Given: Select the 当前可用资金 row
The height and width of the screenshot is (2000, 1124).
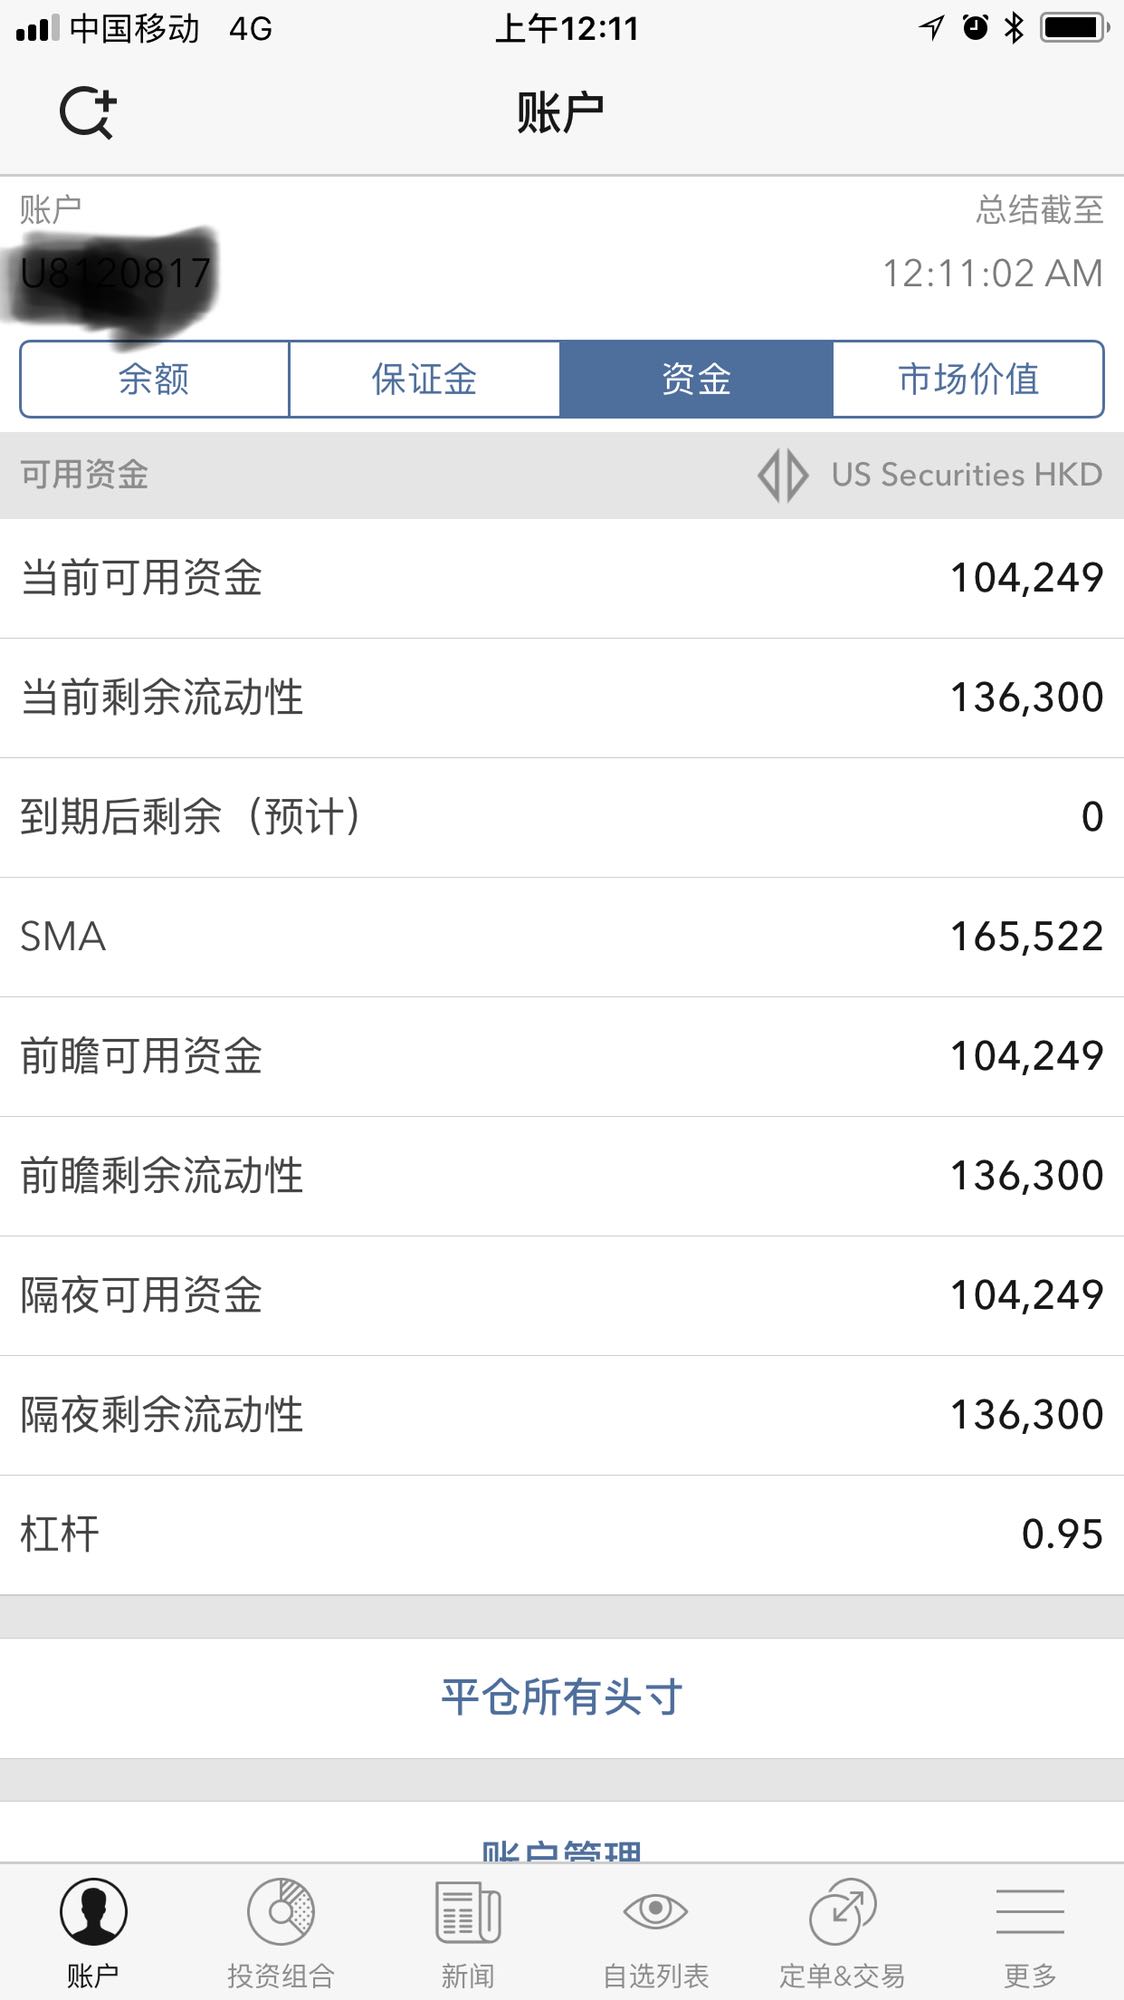Looking at the screenshot, I should (x=562, y=578).
